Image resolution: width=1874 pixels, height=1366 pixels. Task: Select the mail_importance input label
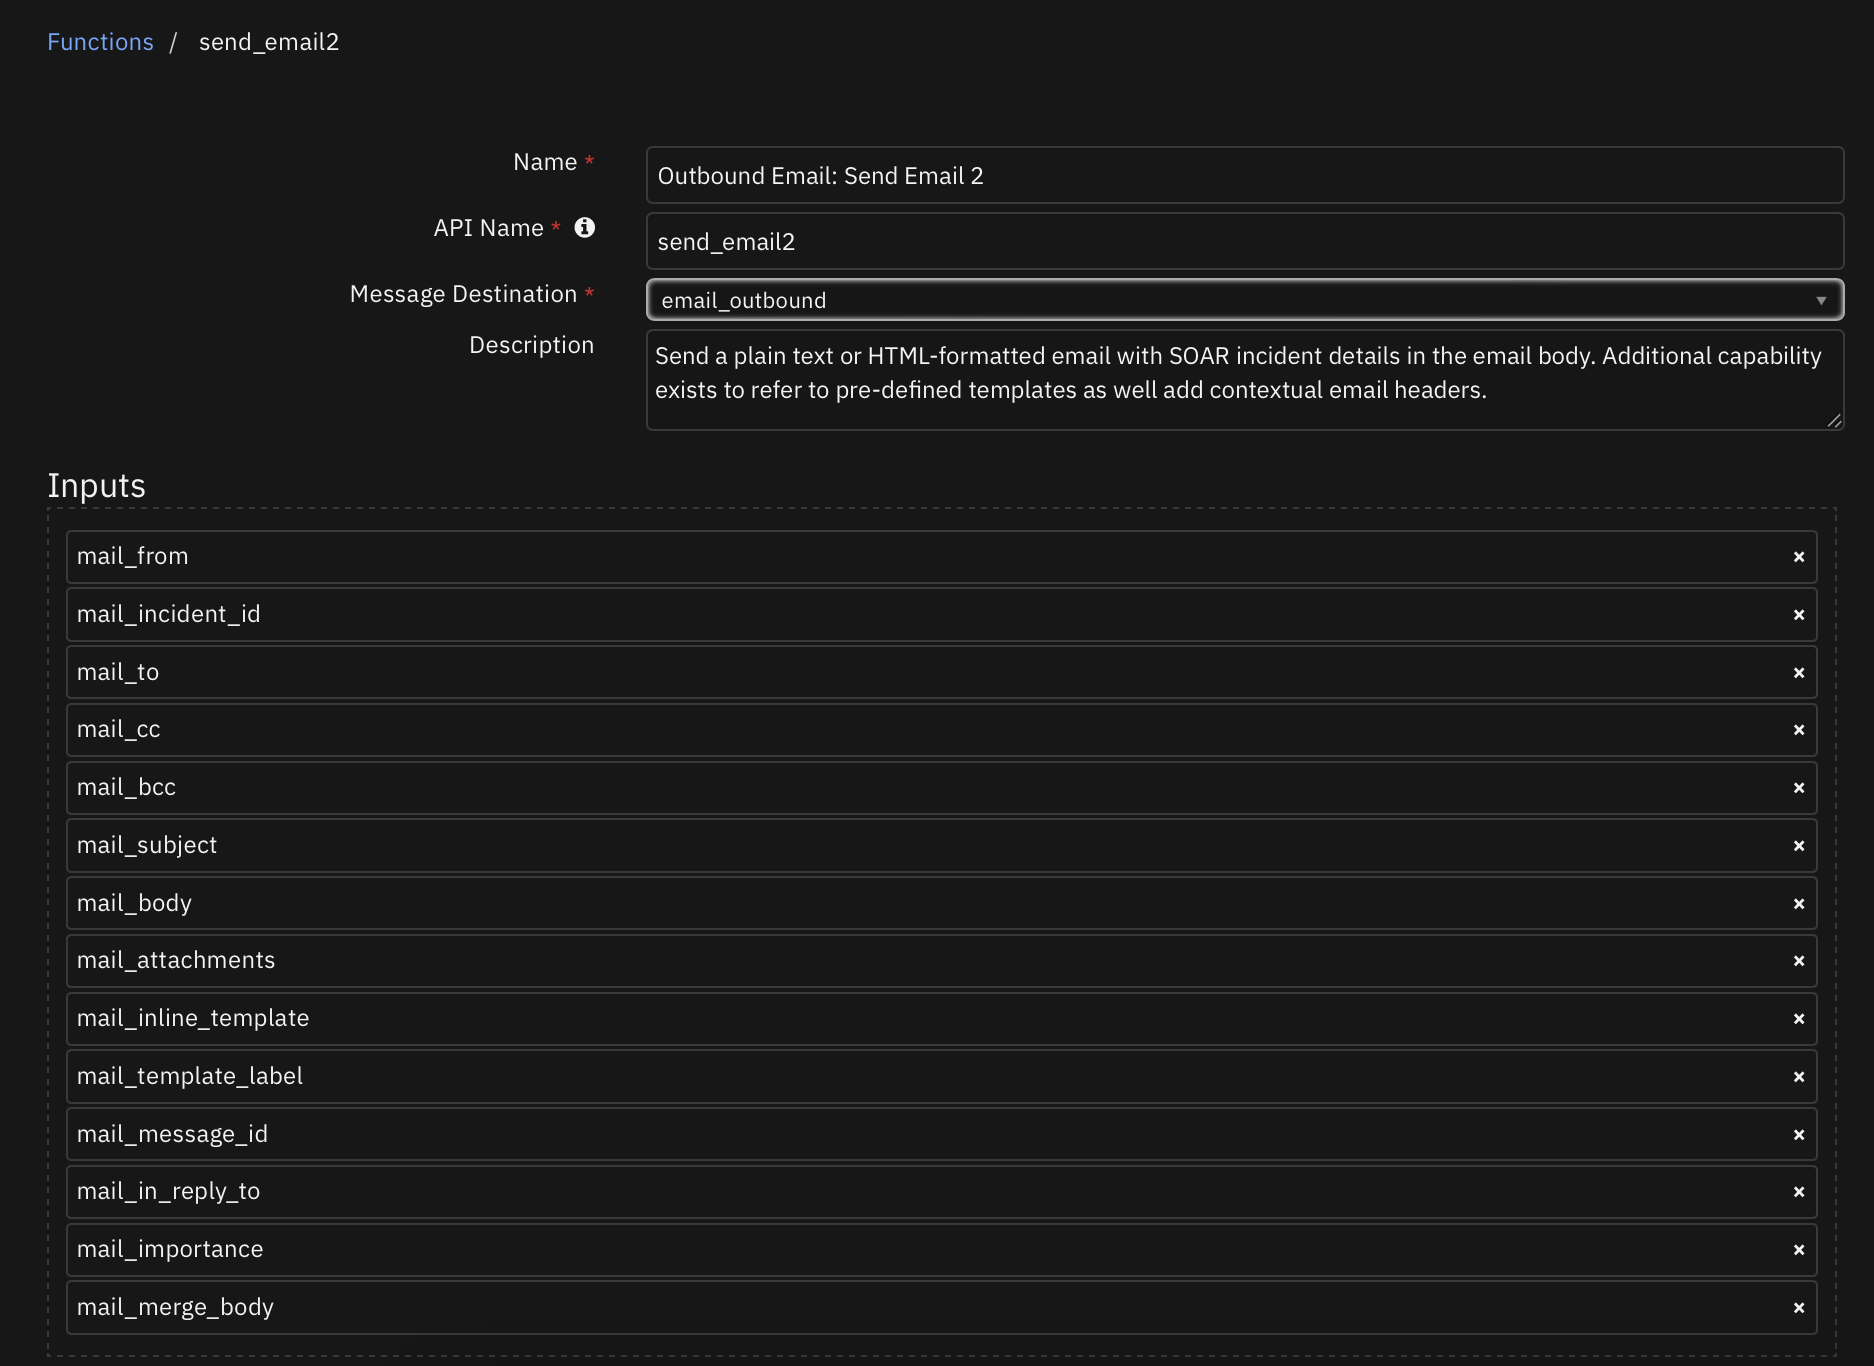170,1249
